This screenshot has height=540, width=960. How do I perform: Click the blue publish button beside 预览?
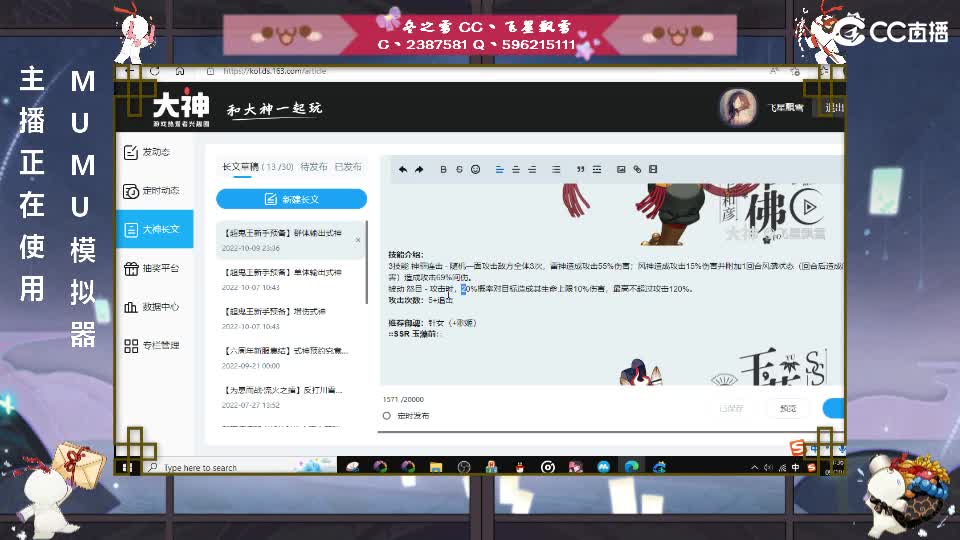(833, 408)
